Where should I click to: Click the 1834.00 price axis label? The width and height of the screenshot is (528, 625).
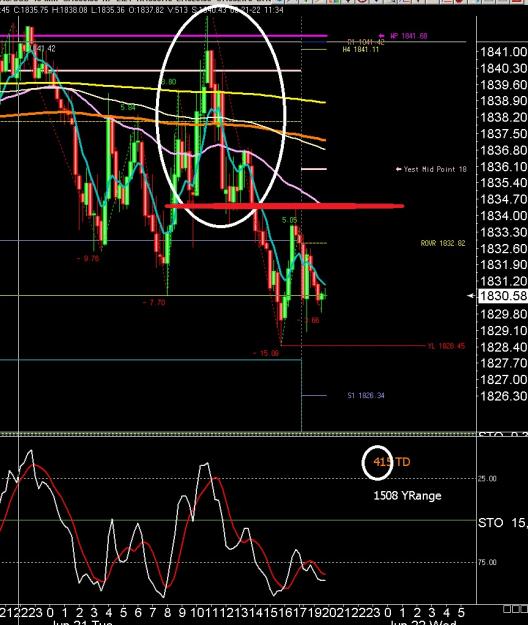pos(504,216)
